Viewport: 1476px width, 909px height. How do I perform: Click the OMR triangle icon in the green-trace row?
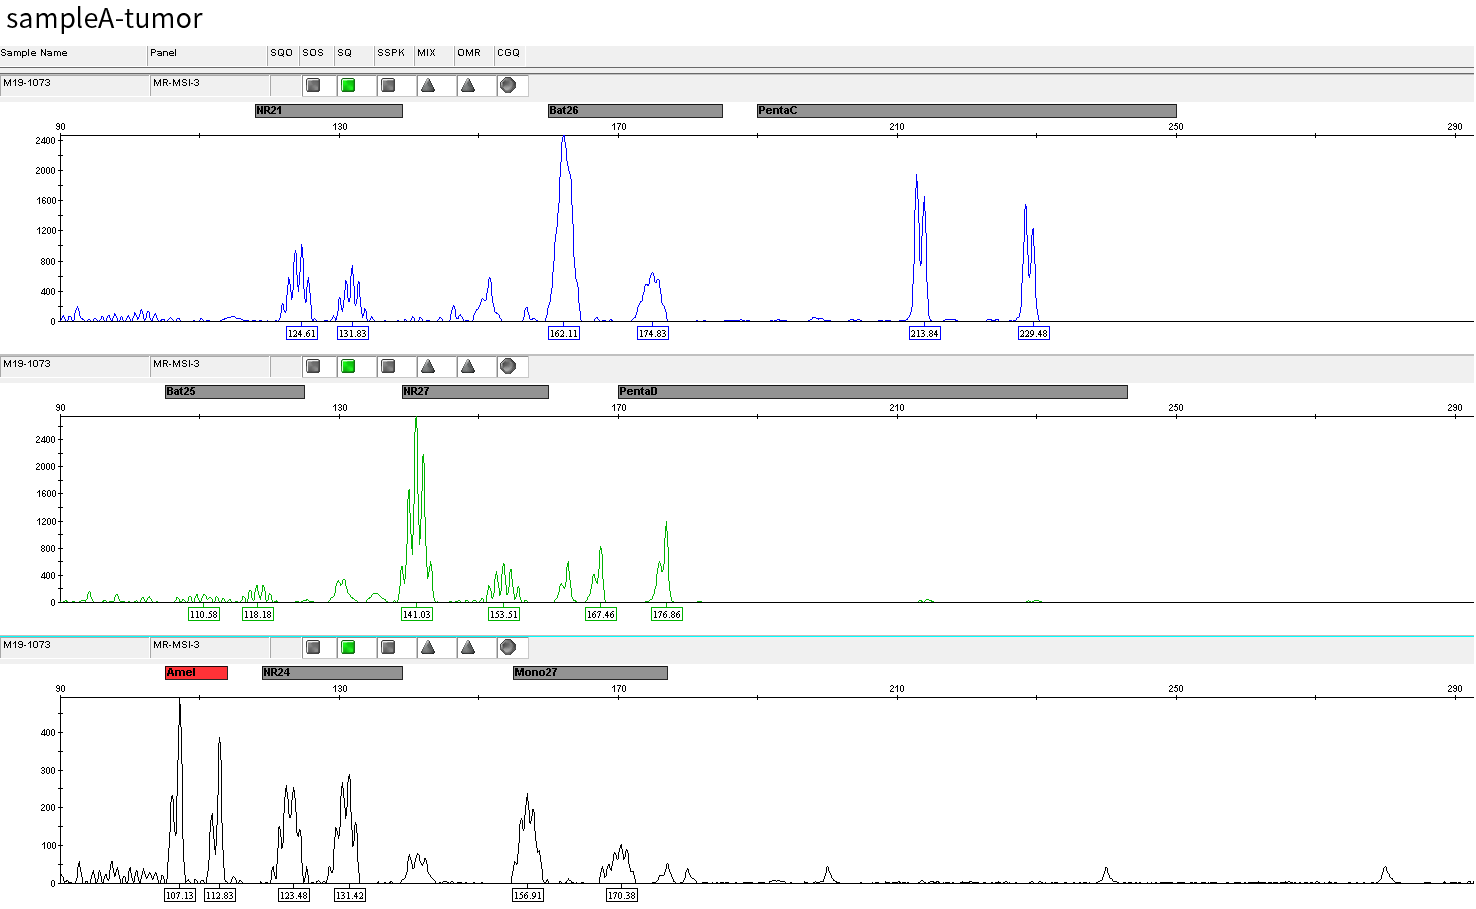tap(468, 367)
